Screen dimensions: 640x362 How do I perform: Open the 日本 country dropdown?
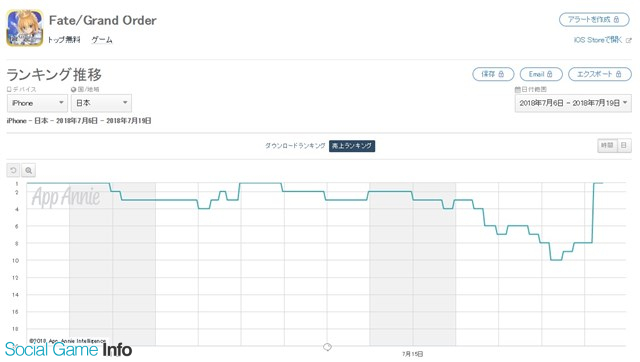tap(101, 103)
